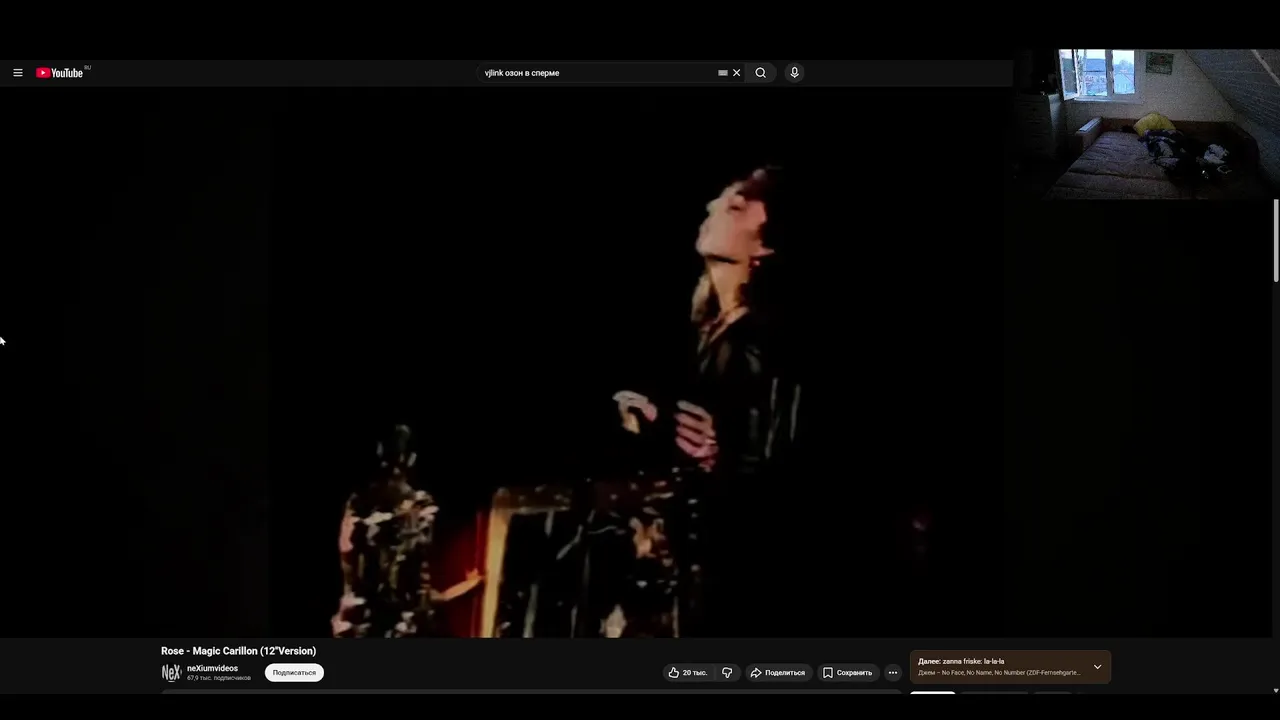The height and width of the screenshot is (720, 1280).
Task: Save the video via Сохранить
Action: (x=848, y=673)
